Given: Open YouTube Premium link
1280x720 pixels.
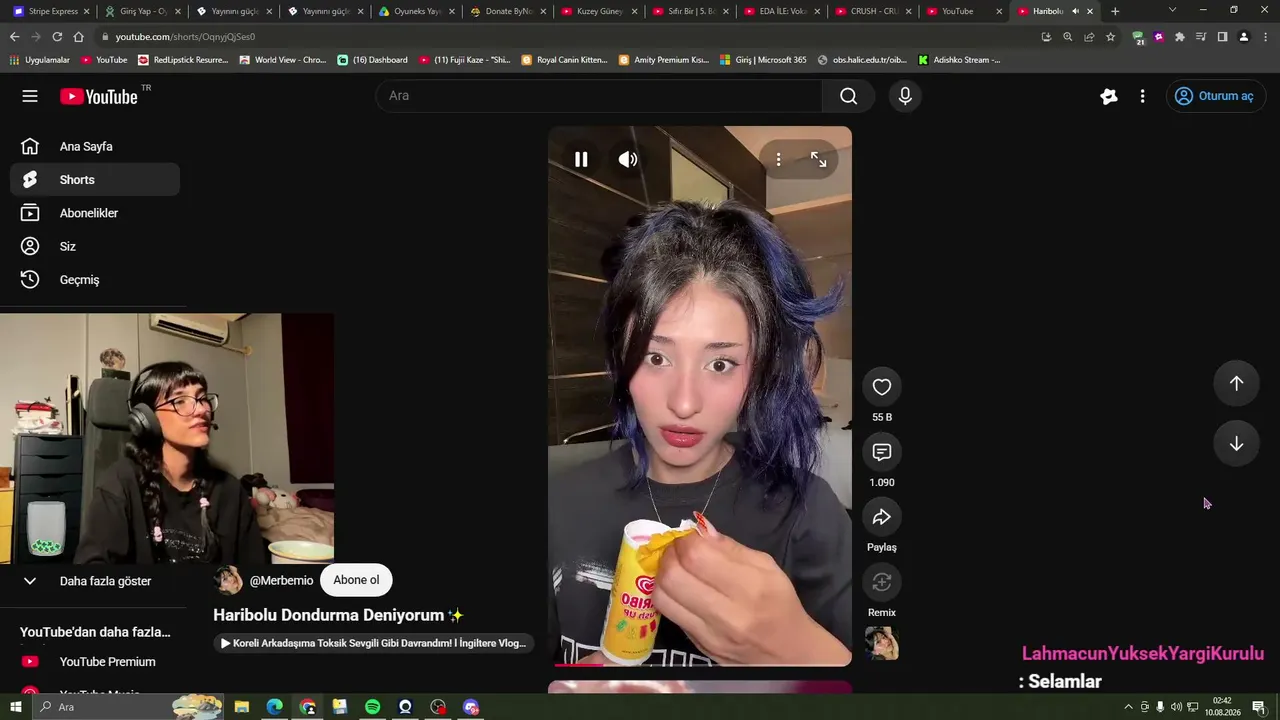Looking at the screenshot, I should click(x=95, y=662).
